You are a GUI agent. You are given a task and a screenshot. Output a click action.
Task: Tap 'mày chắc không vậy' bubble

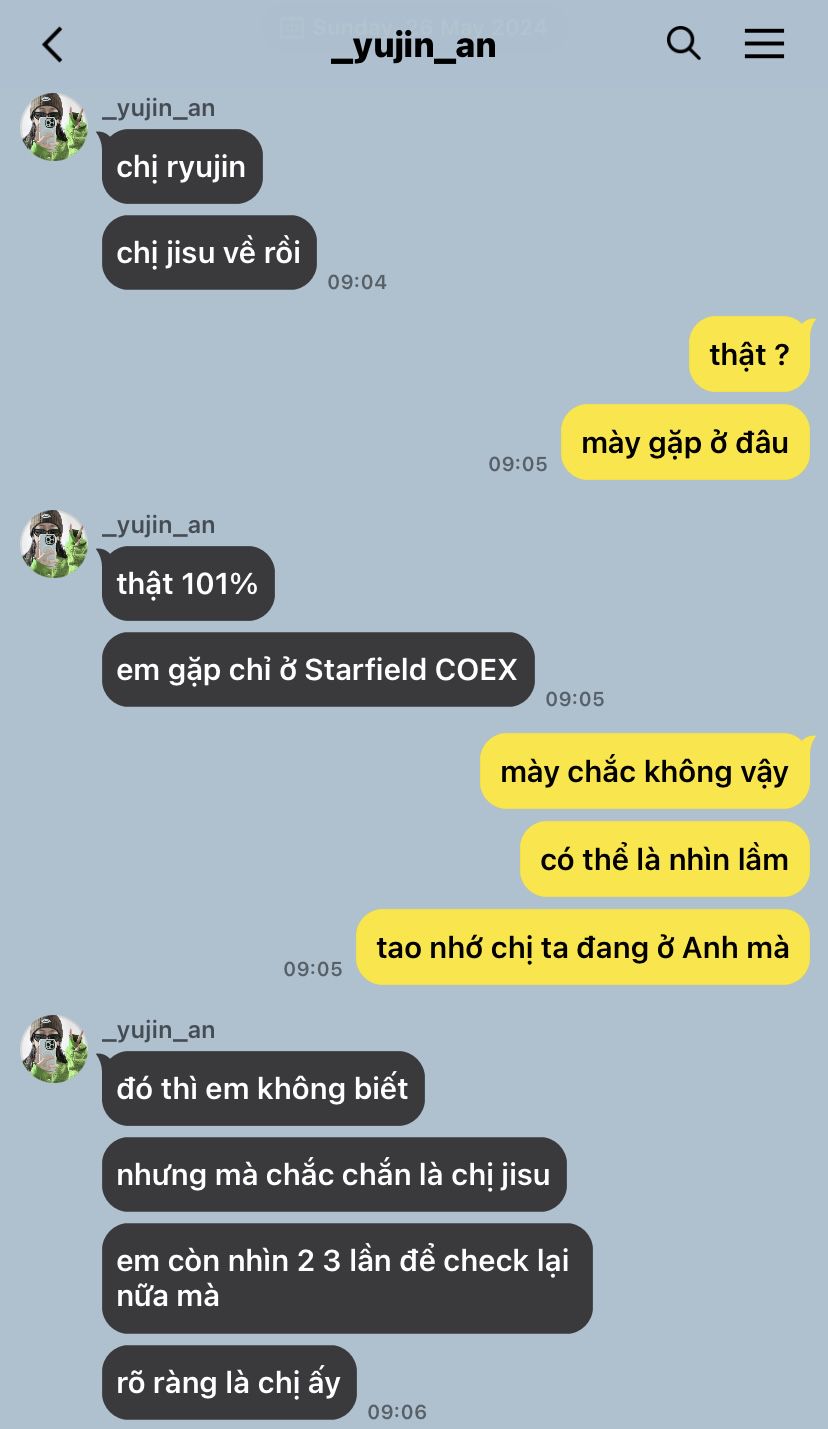pos(645,771)
